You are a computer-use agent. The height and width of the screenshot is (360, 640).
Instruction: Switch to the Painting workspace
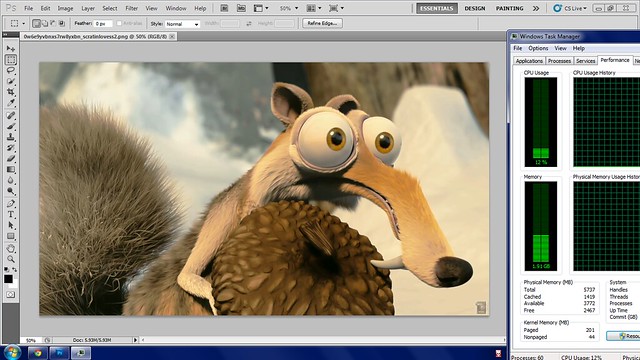(x=509, y=8)
